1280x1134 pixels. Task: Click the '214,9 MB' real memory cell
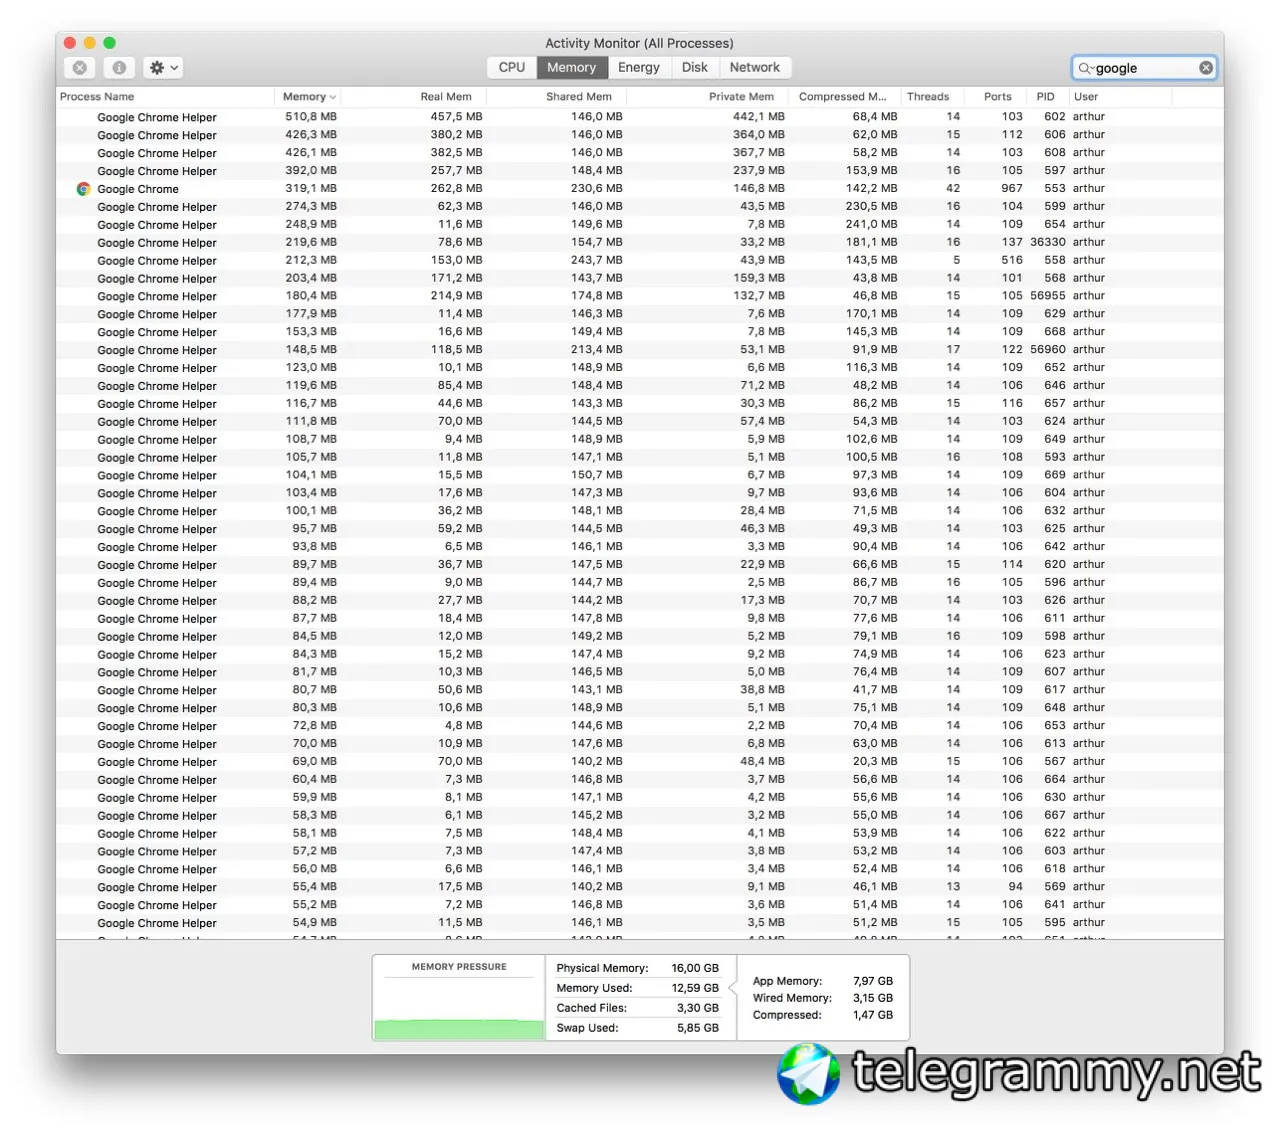coord(456,296)
